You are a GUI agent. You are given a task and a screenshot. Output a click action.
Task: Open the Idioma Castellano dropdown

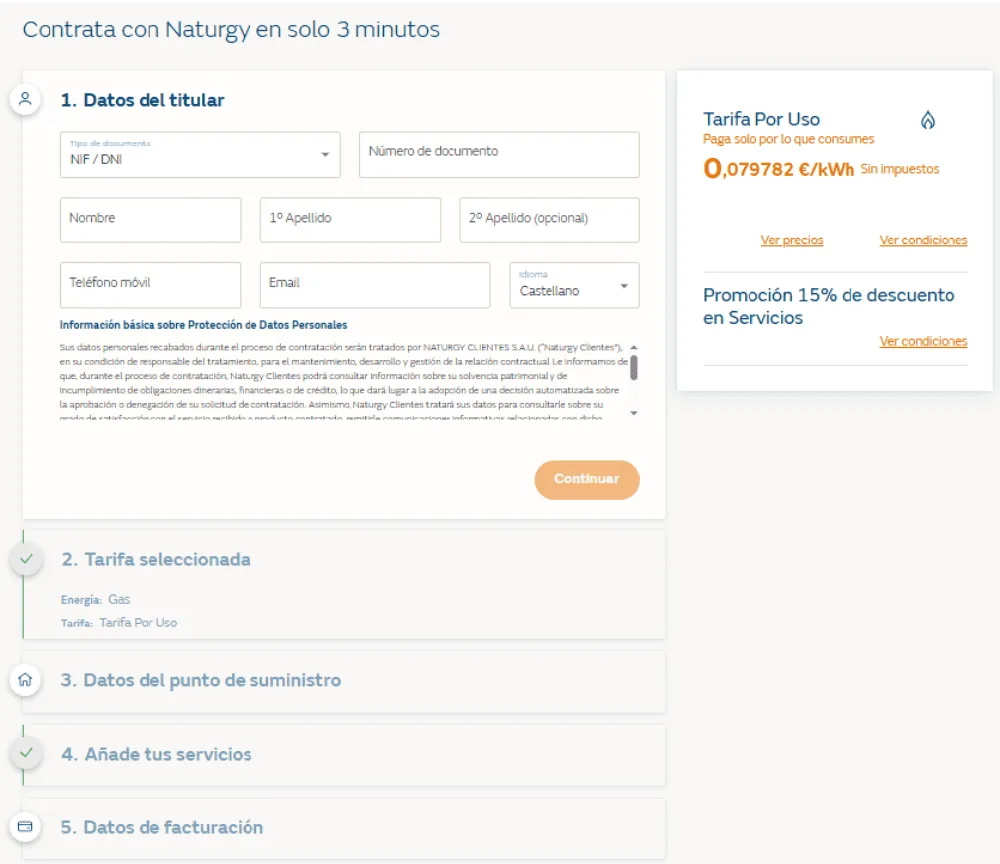pyautogui.click(x=574, y=285)
